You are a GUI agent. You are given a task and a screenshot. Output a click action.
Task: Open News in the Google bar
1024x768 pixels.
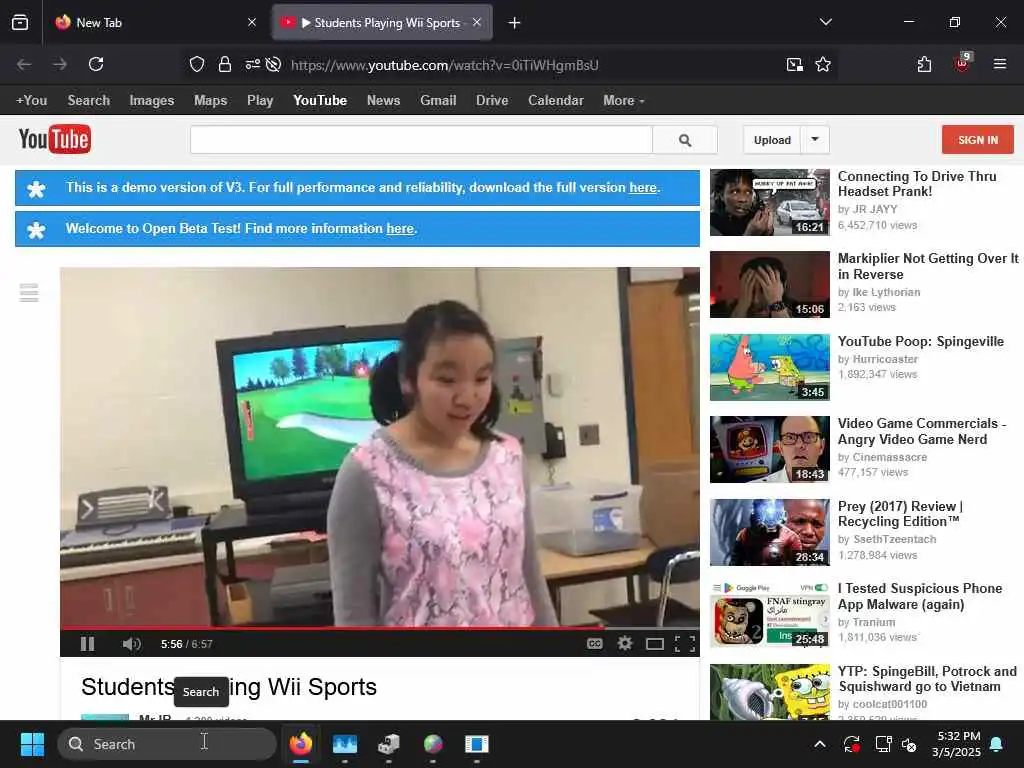[x=383, y=101]
